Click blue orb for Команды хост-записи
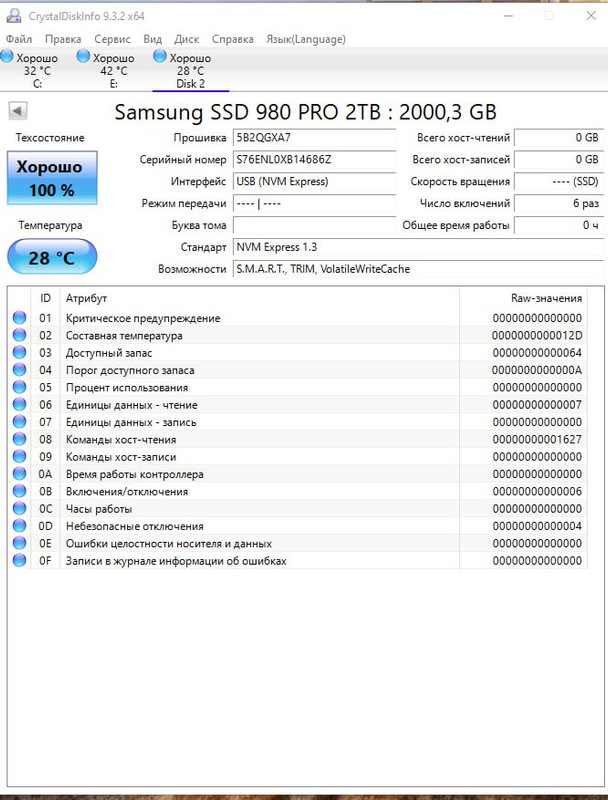This screenshot has height=800, width=608. (x=19, y=456)
